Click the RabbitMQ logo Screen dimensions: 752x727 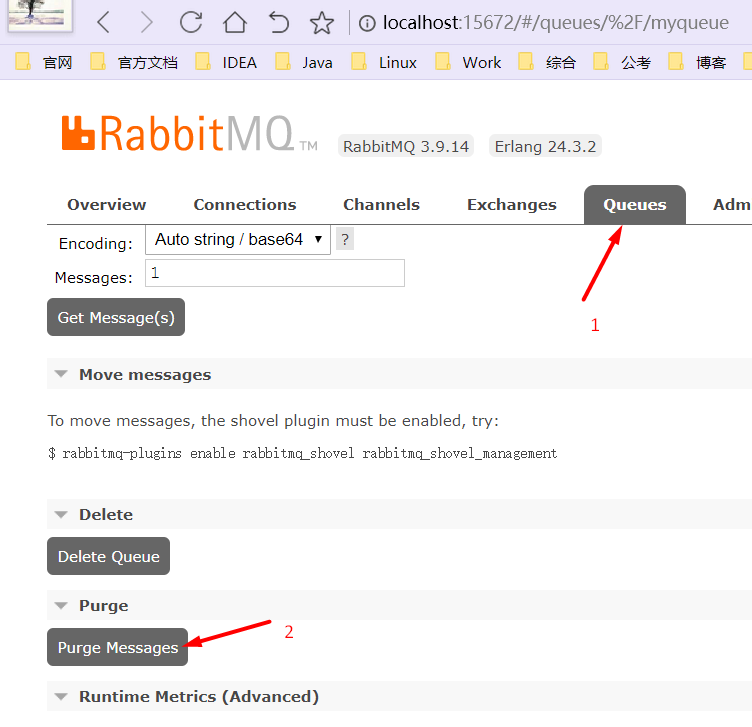point(189,133)
